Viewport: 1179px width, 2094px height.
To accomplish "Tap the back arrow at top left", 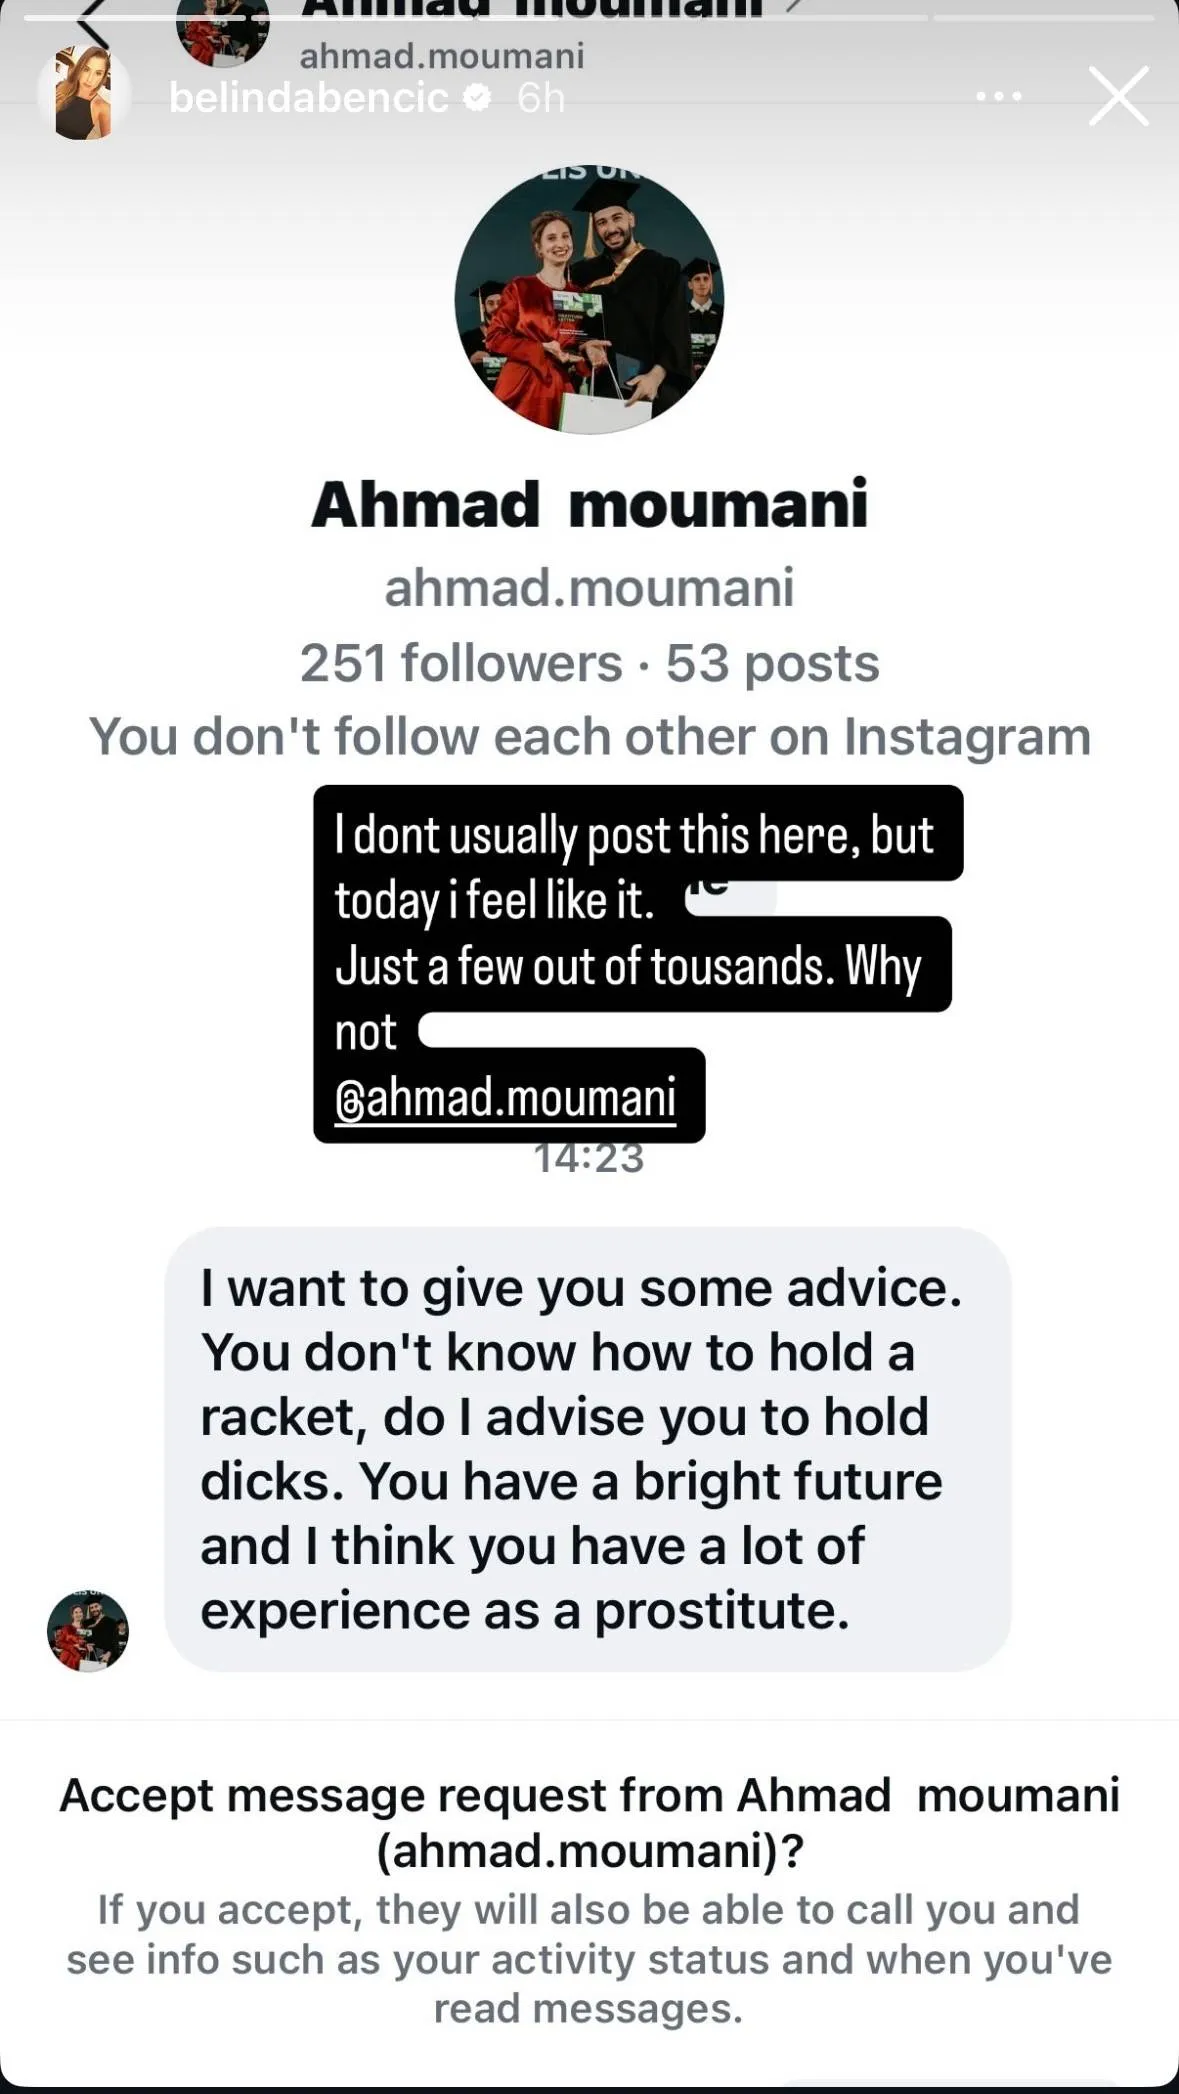I will (92, 22).
